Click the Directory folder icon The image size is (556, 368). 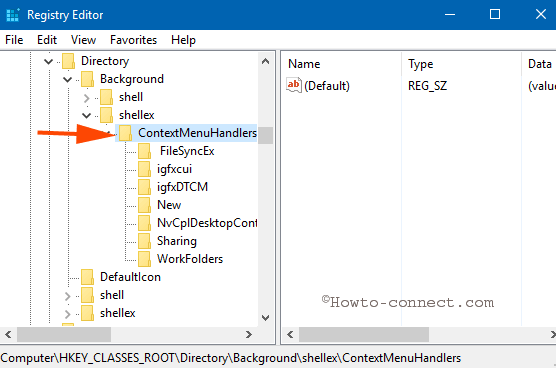(68, 61)
